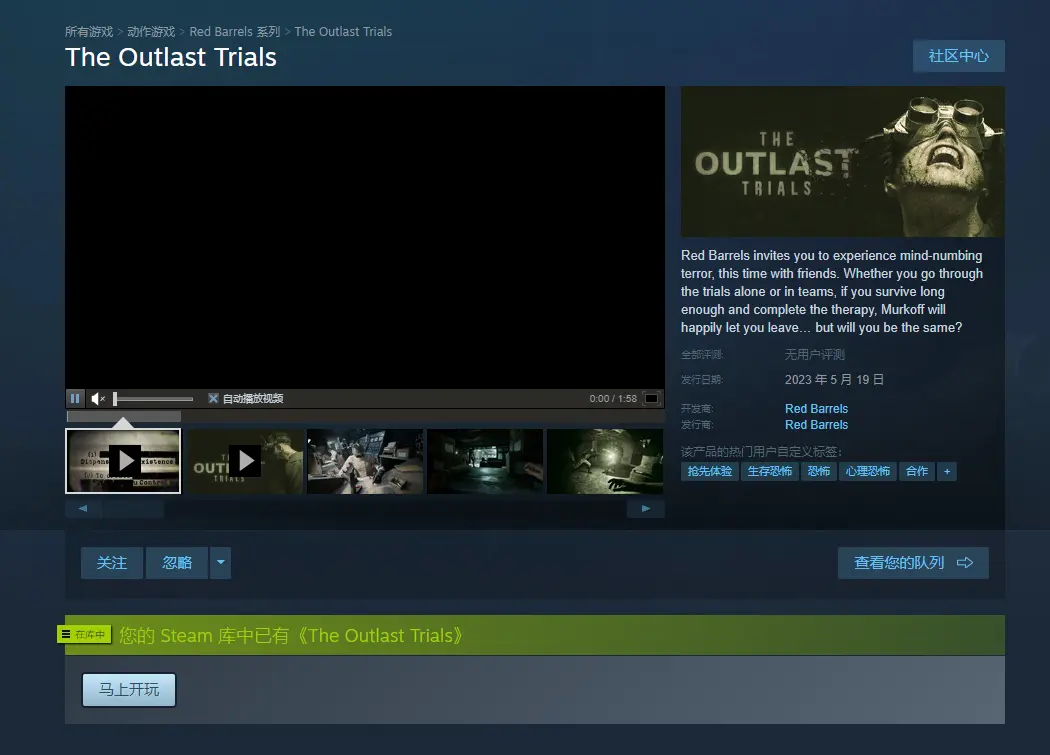Open publisher Red Barrels link
This screenshot has width=1050, height=755.
coord(816,425)
